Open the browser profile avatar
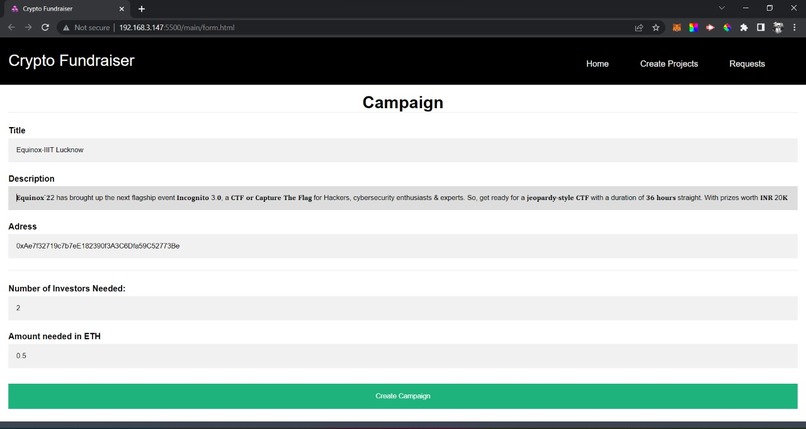Viewport: 806px width, 429px height. coord(778,28)
